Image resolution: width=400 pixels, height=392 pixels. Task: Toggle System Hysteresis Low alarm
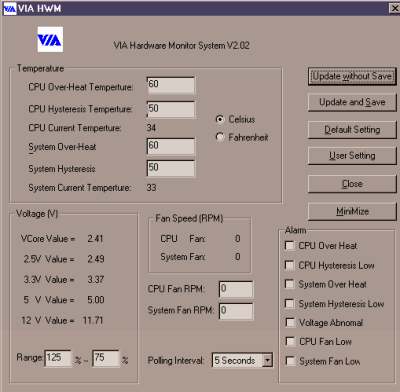(x=289, y=304)
